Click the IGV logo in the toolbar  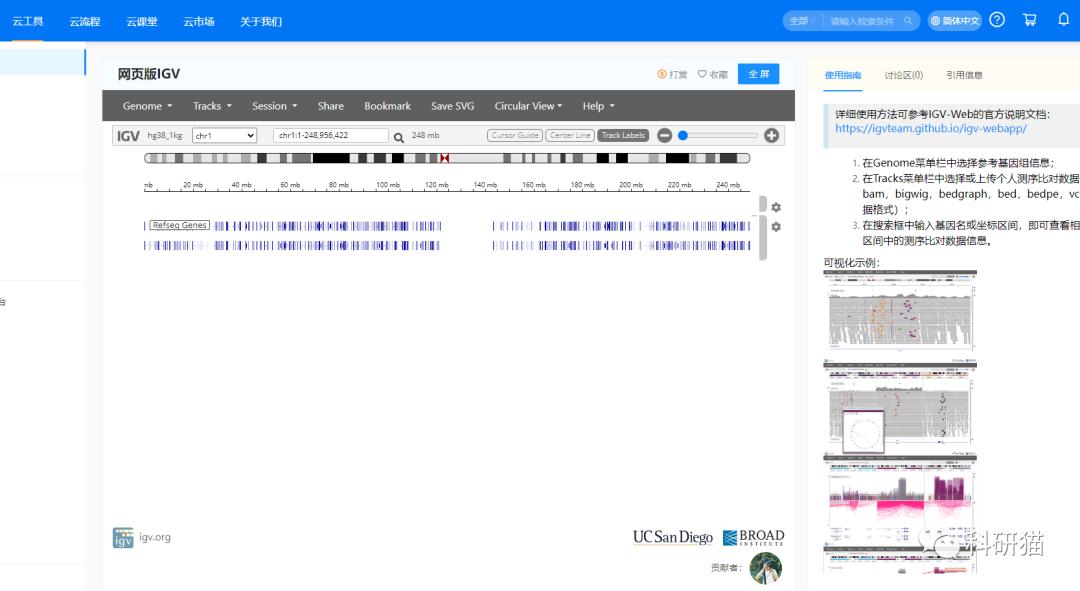pyautogui.click(x=127, y=135)
